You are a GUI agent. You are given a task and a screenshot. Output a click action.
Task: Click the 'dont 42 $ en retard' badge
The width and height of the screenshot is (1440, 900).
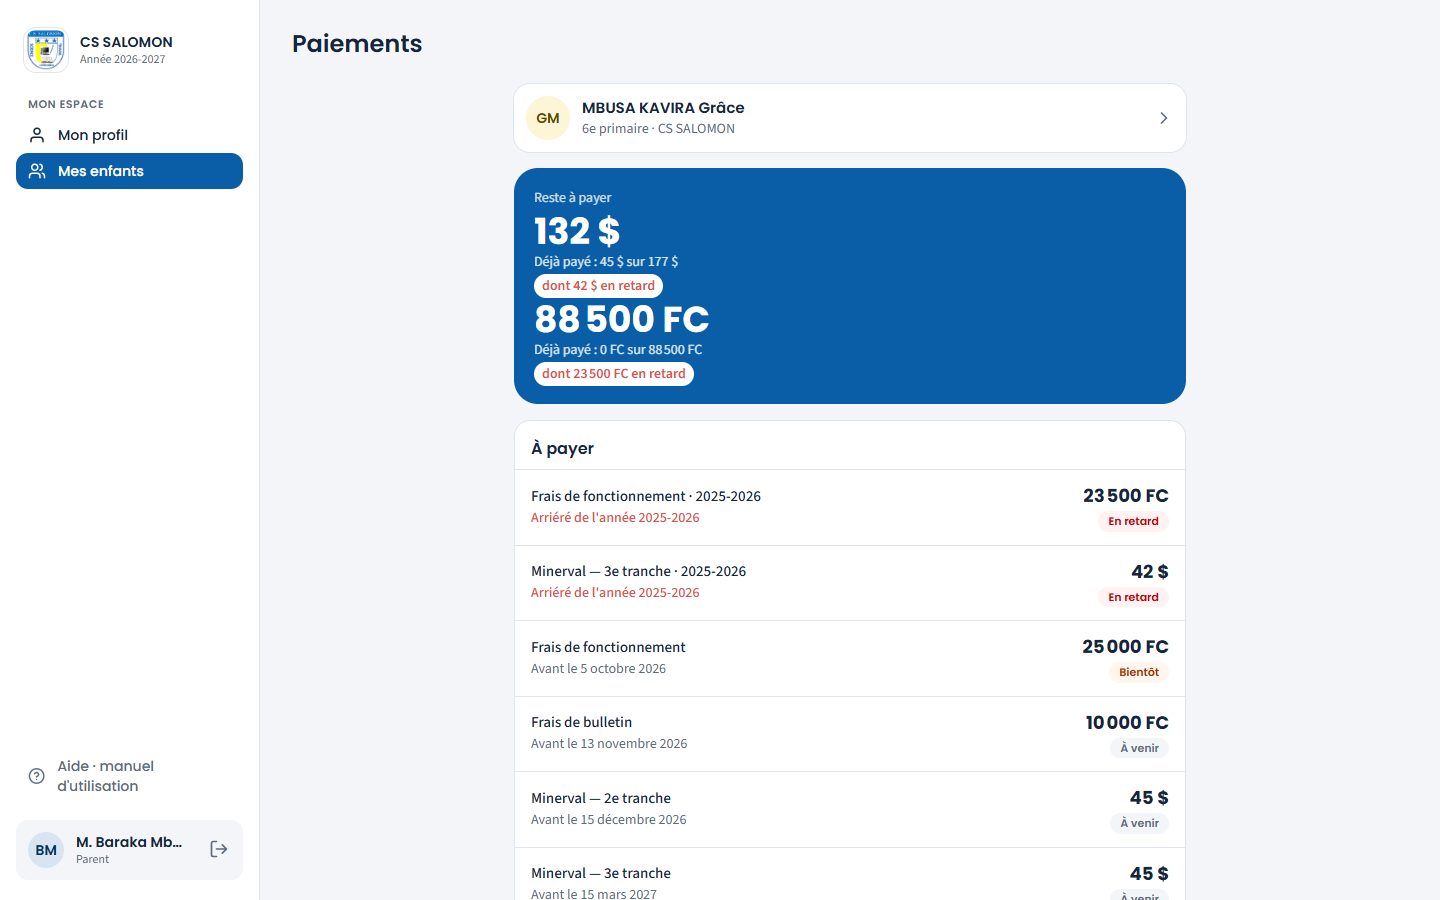[598, 286]
